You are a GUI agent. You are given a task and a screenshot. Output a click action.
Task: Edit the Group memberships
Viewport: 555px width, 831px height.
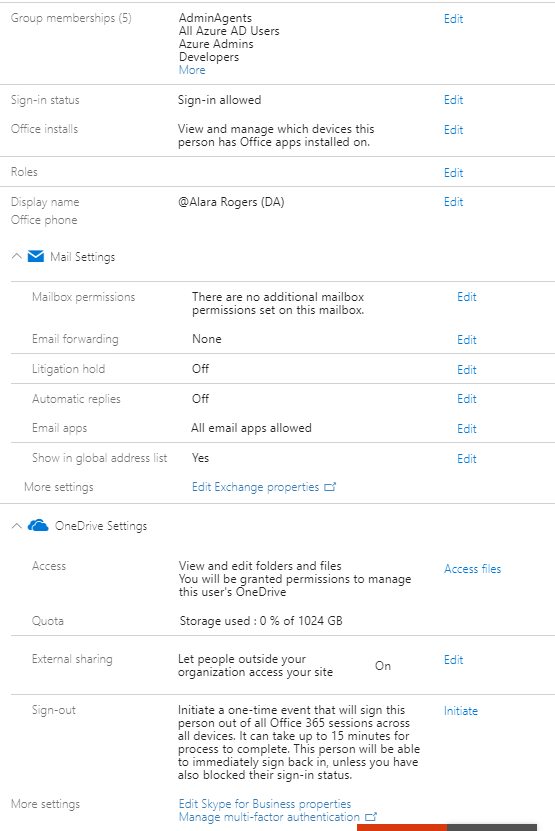[453, 19]
